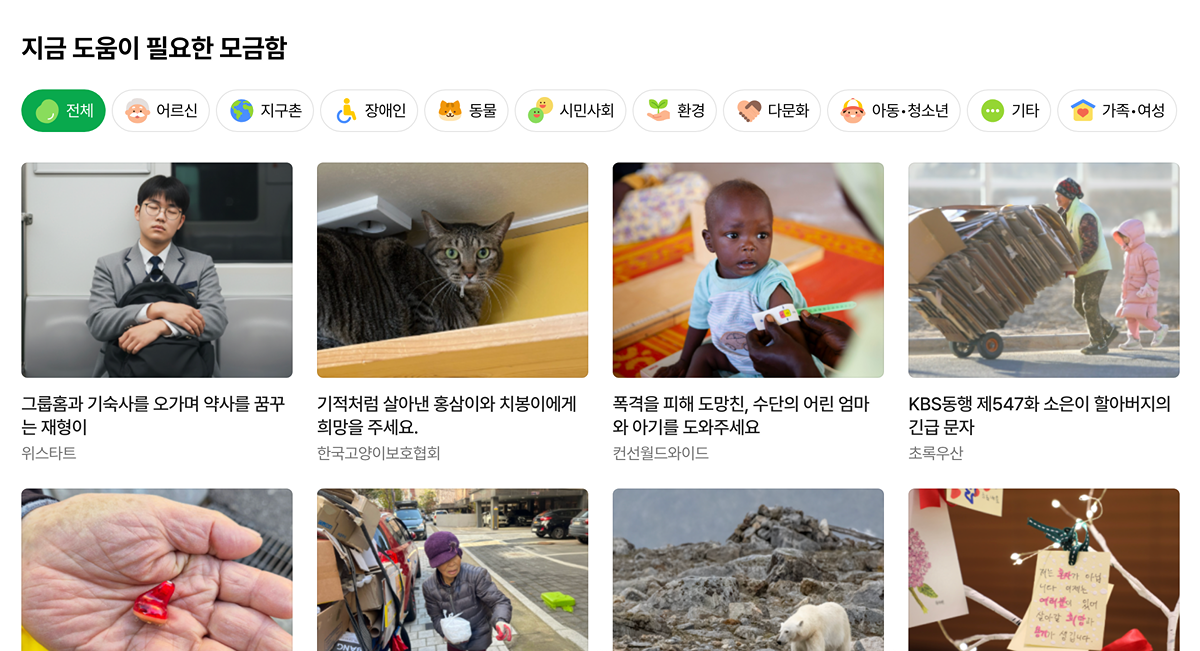
Task: Click the 시민사회 speech faces icon
Action: click(x=540, y=111)
